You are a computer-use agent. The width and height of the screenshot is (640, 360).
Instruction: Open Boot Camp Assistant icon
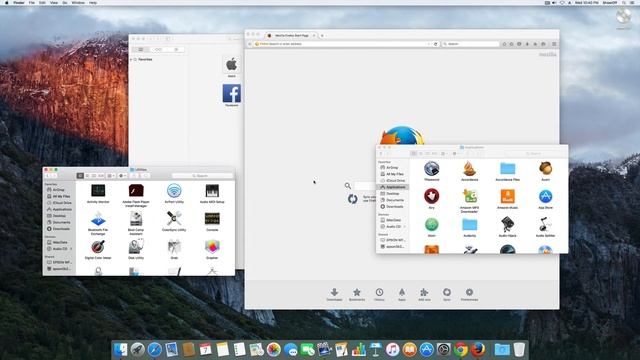tap(136, 219)
